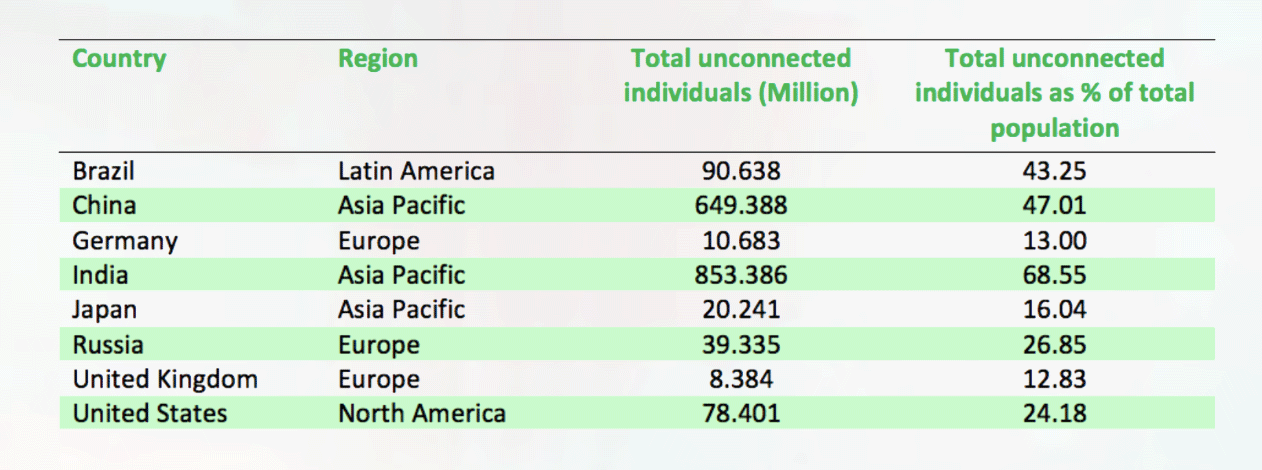
Task: Click United Kingdom's 8.384 value
Action: [740, 380]
